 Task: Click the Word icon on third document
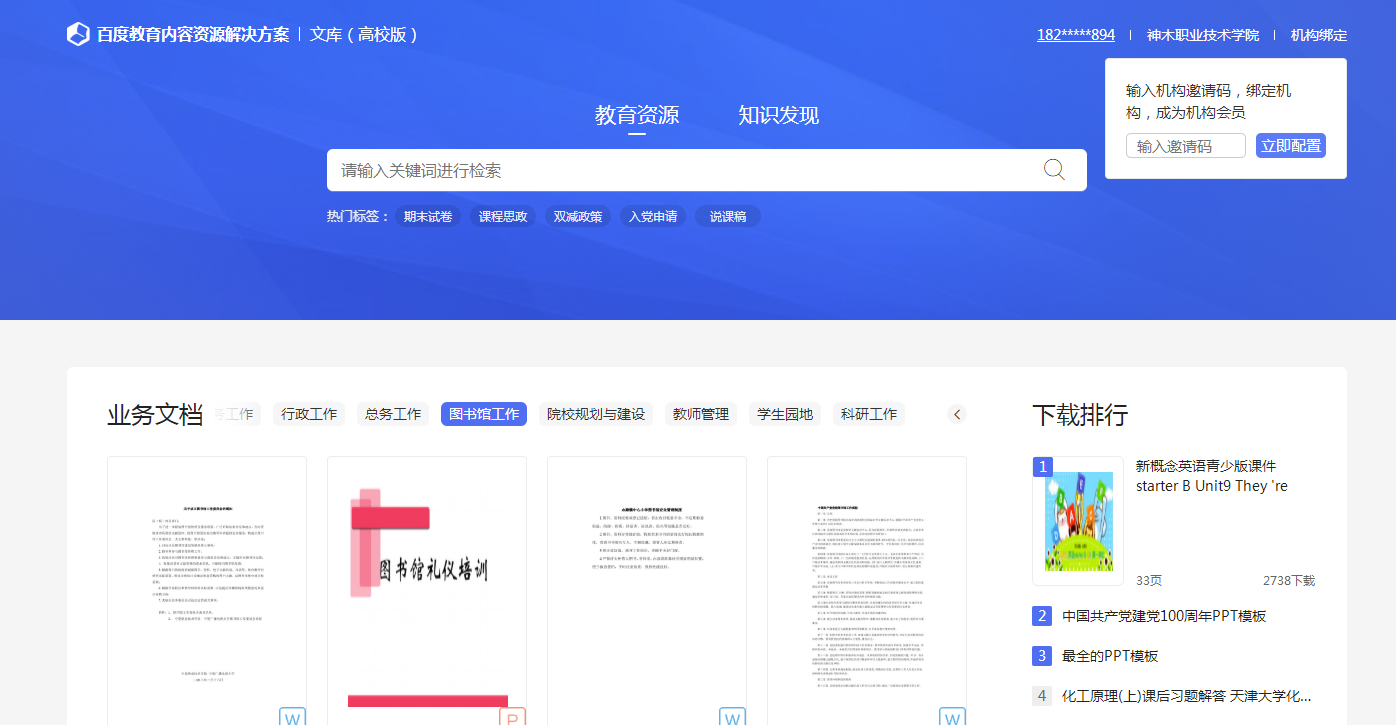[732, 717]
